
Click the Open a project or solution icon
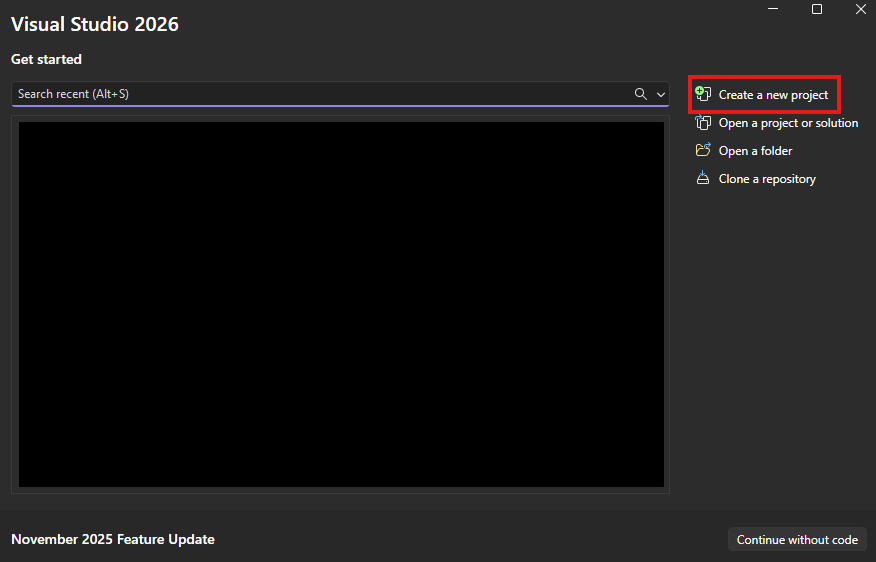pyautogui.click(x=703, y=123)
